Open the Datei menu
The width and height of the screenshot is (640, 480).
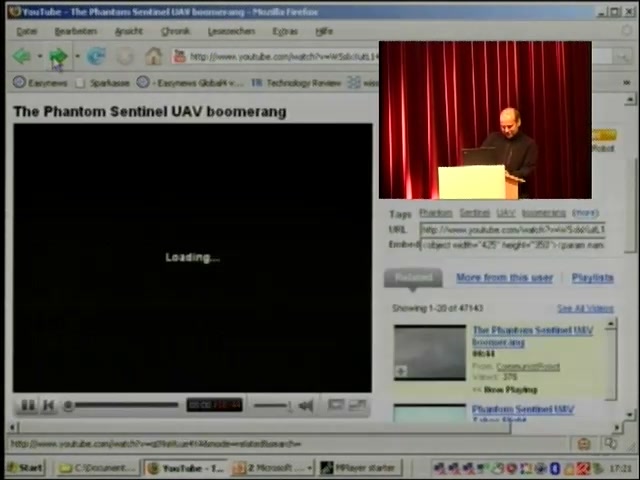point(27,31)
